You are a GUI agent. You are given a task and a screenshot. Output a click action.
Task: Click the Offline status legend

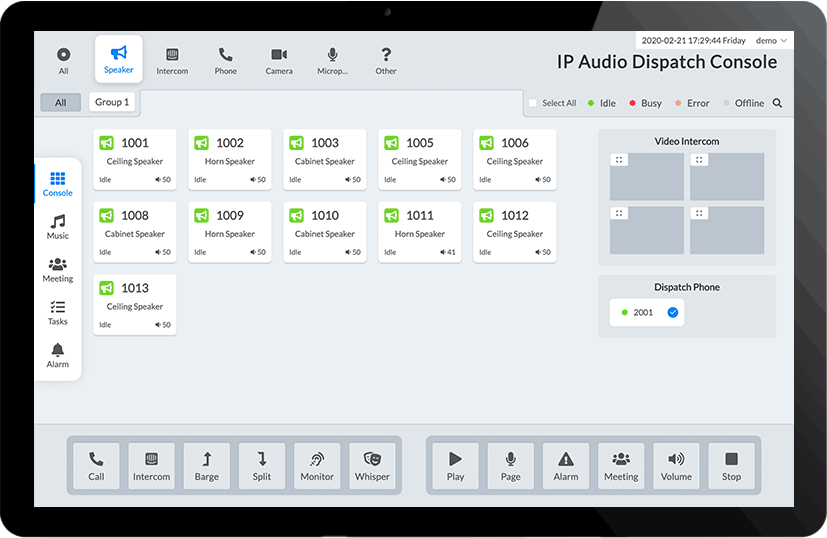tap(744, 103)
